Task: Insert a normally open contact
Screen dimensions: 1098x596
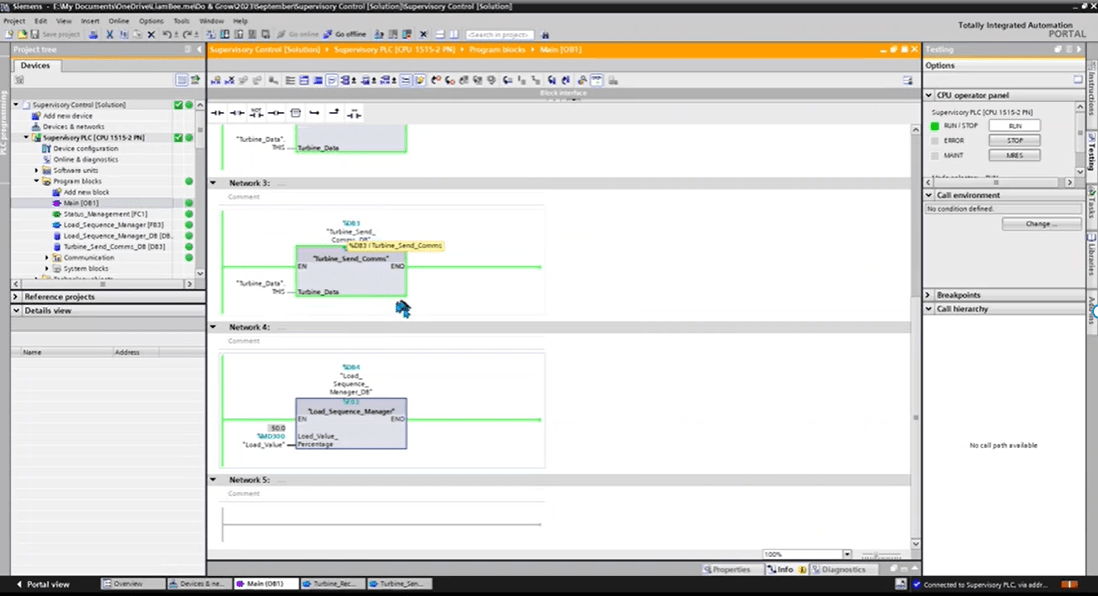Action: click(217, 113)
